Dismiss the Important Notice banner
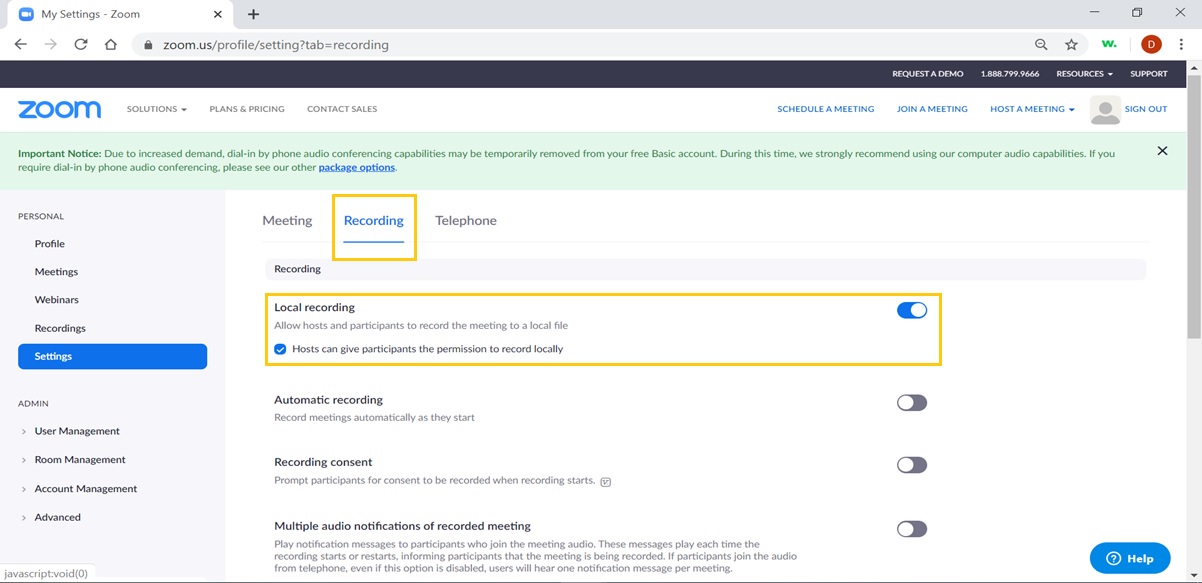 1162,151
